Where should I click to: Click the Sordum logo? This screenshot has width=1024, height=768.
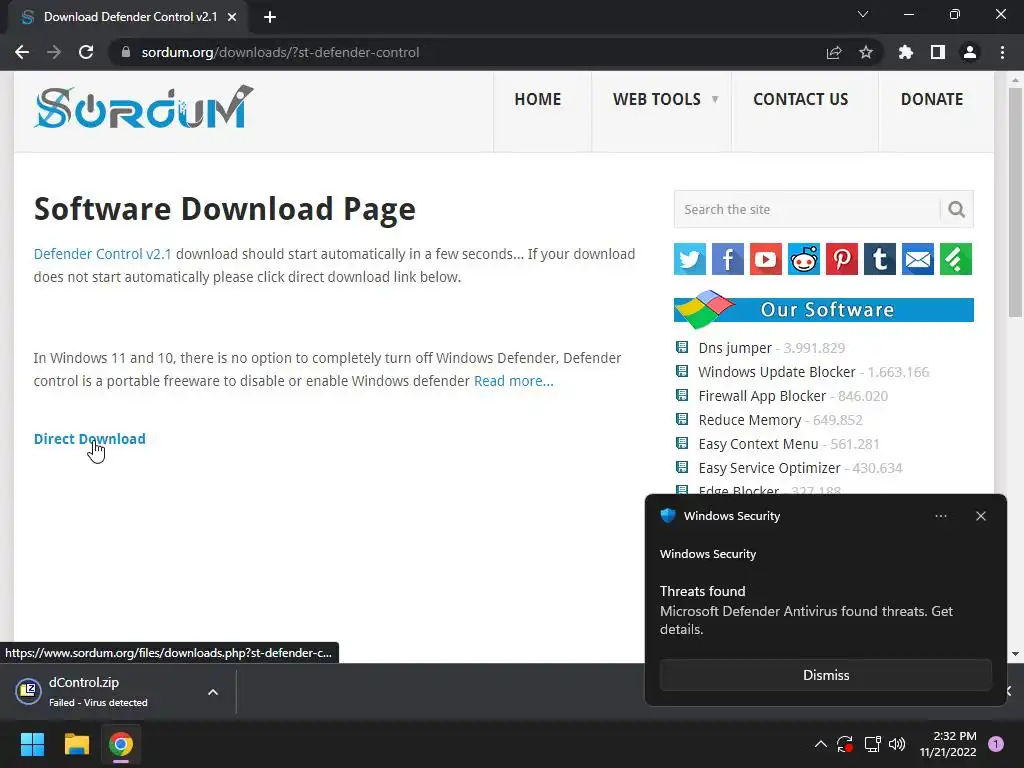click(144, 107)
